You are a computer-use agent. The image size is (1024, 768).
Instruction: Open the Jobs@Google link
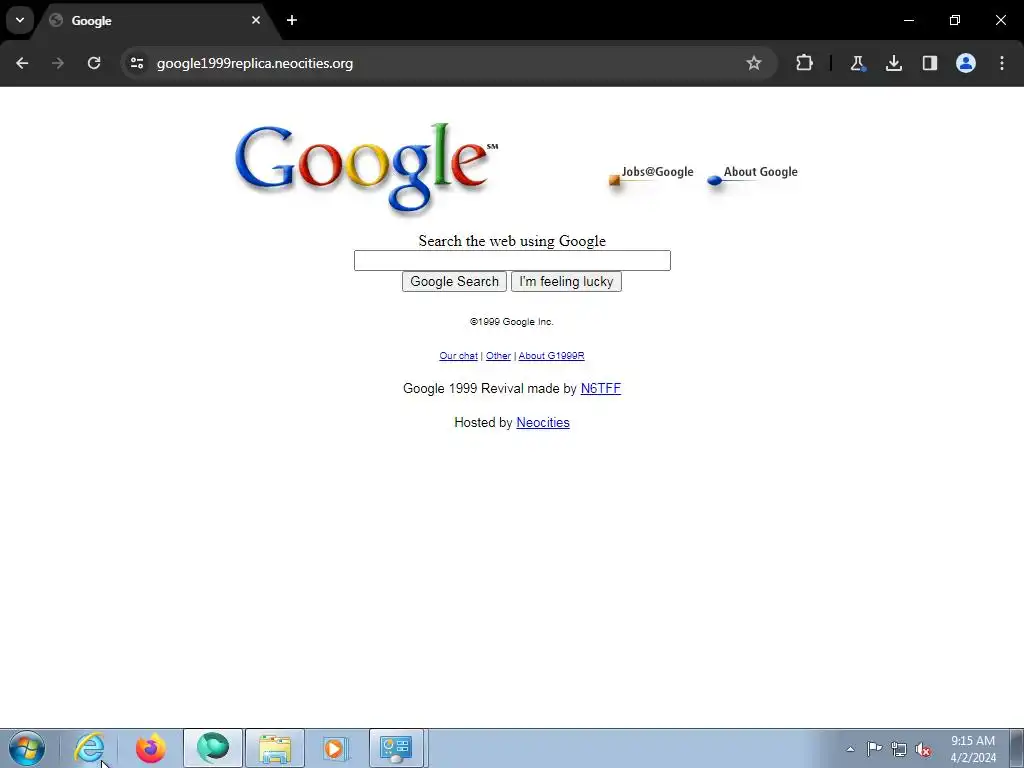click(651, 174)
